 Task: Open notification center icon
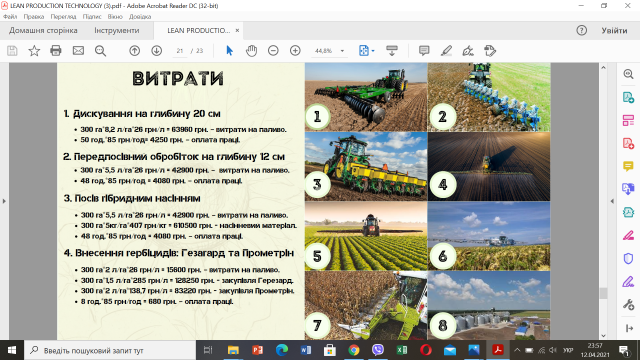coord(624,350)
